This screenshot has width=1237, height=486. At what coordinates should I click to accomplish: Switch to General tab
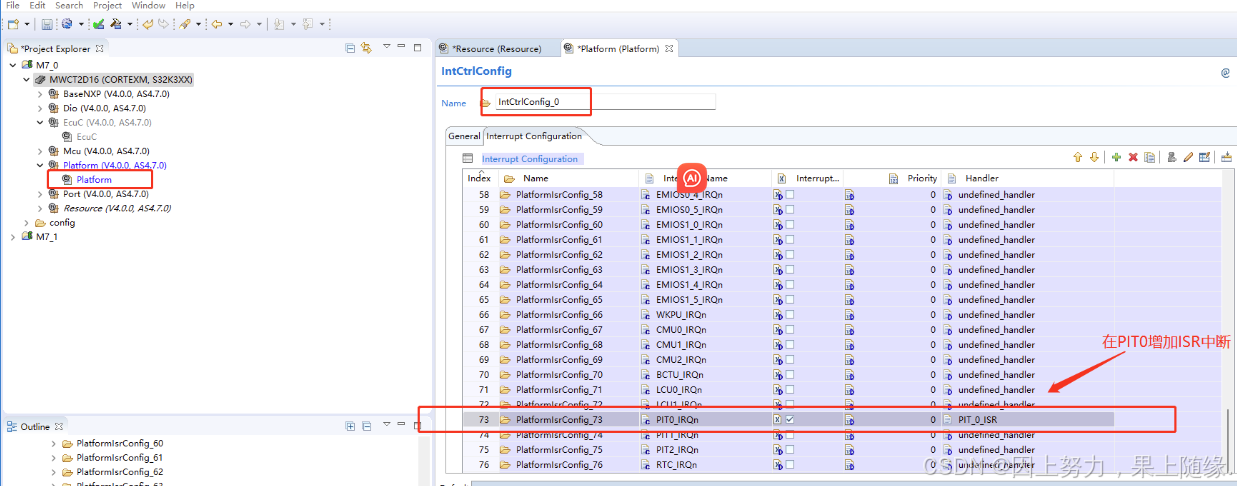click(464, 136)
